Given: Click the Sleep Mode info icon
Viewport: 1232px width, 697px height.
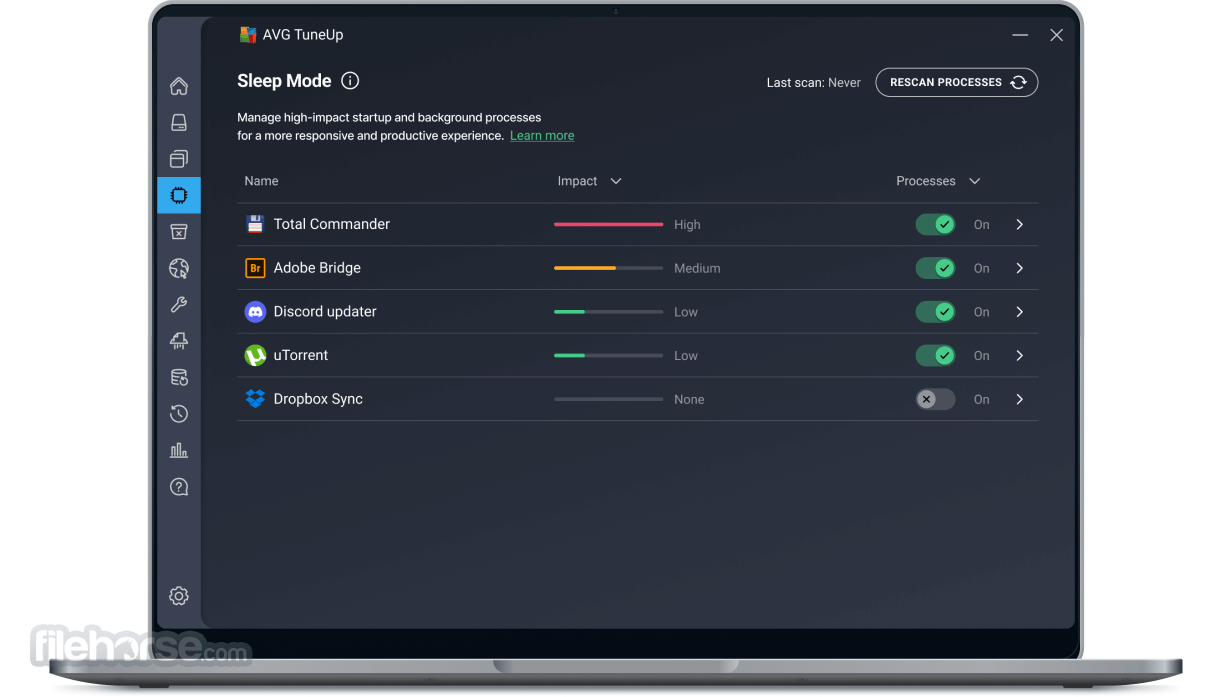Looking at the screenshot, I should pos(350,81).
